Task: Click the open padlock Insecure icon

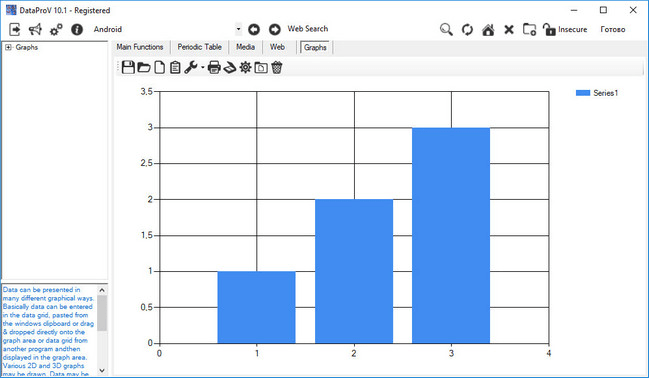Action: [x=549, y=29]
